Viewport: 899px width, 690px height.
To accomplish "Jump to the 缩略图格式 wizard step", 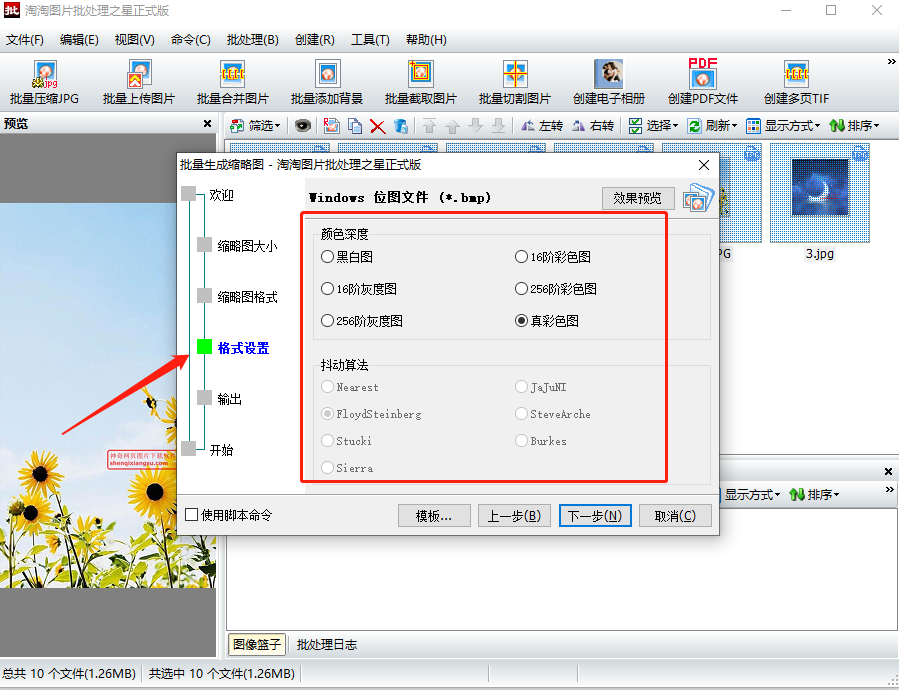I will pos(237,297).
